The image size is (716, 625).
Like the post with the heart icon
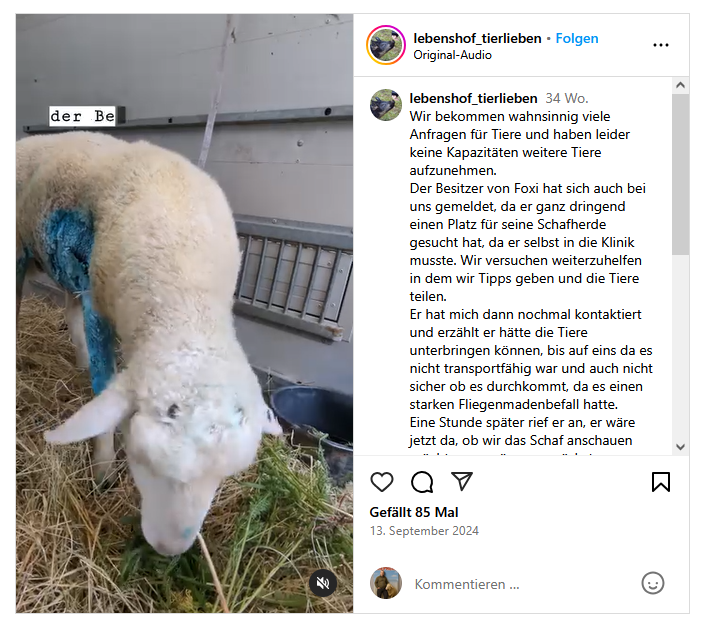(x=382, y=482)
